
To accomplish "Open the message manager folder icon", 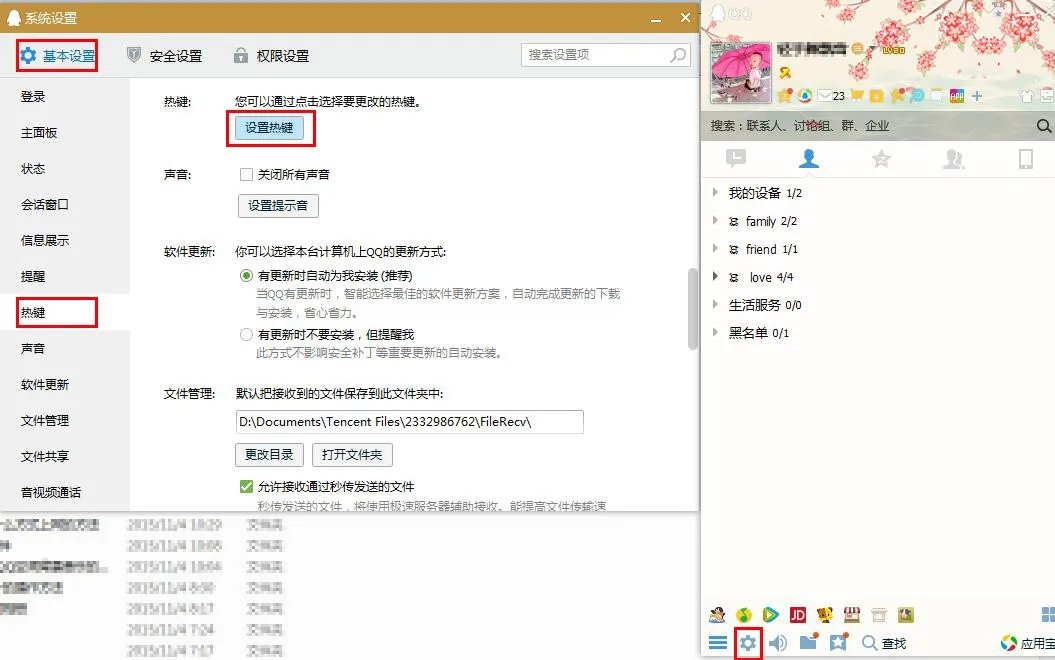I will click(x=807, y=643).
